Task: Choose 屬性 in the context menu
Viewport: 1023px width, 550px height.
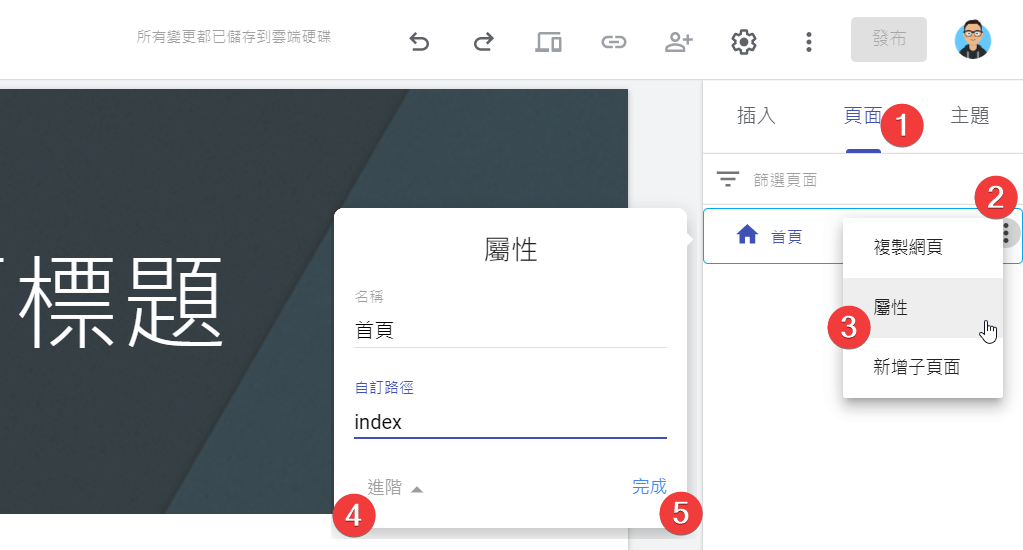Action: 892,308
